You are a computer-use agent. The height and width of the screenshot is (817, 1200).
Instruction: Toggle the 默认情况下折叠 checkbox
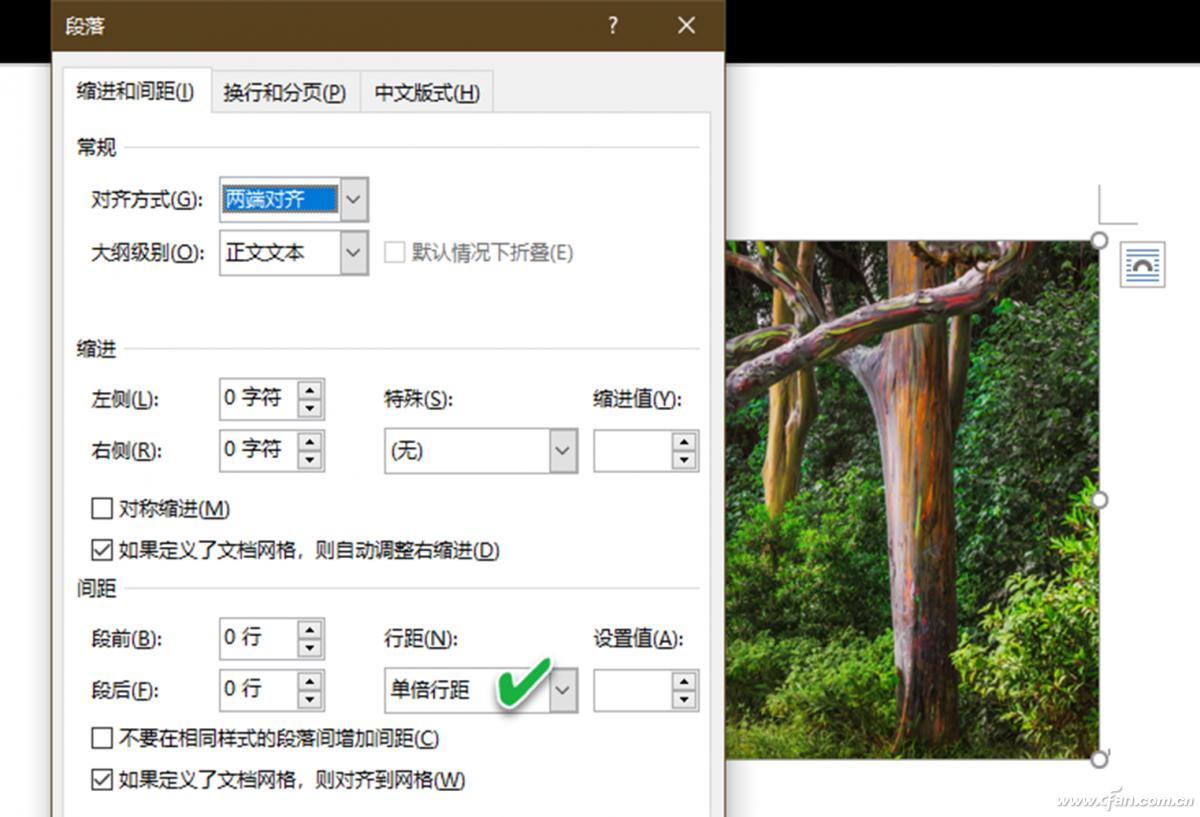395,253
